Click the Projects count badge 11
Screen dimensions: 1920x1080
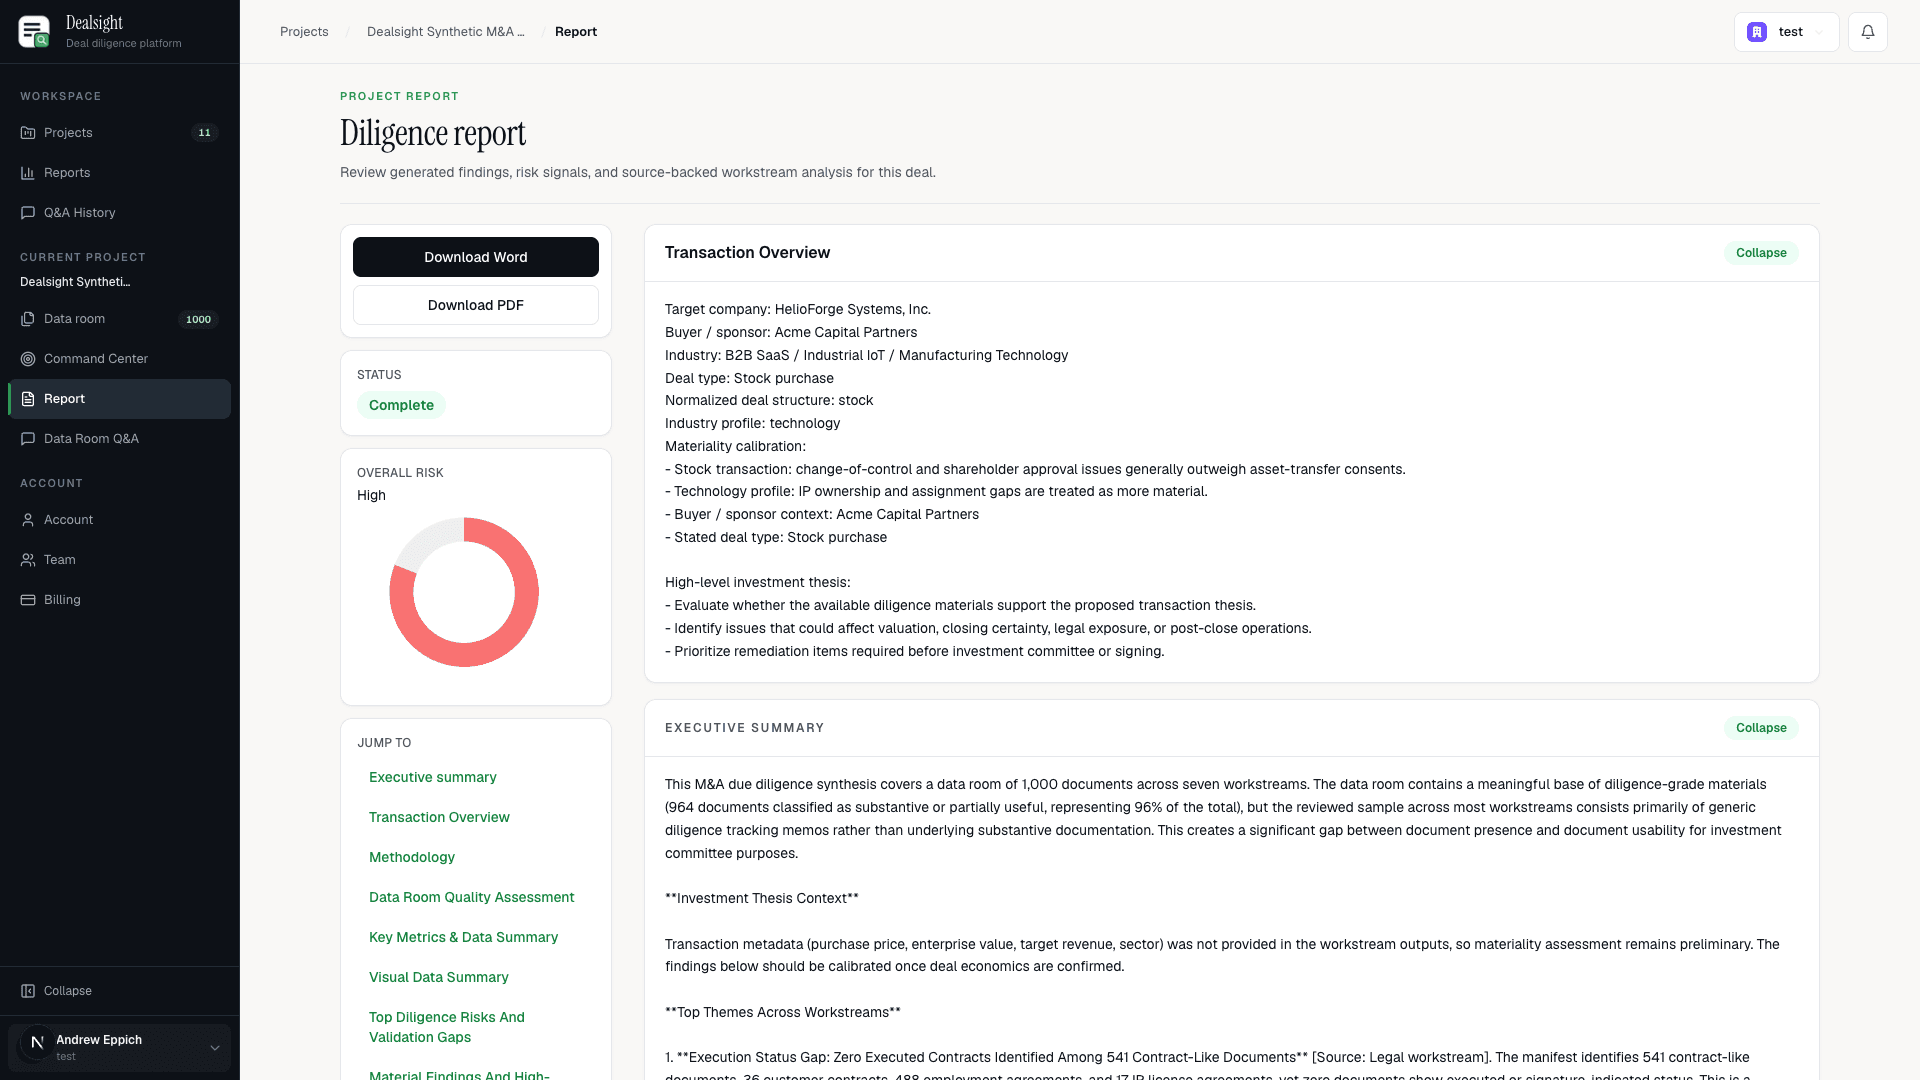tap(205, 133)
